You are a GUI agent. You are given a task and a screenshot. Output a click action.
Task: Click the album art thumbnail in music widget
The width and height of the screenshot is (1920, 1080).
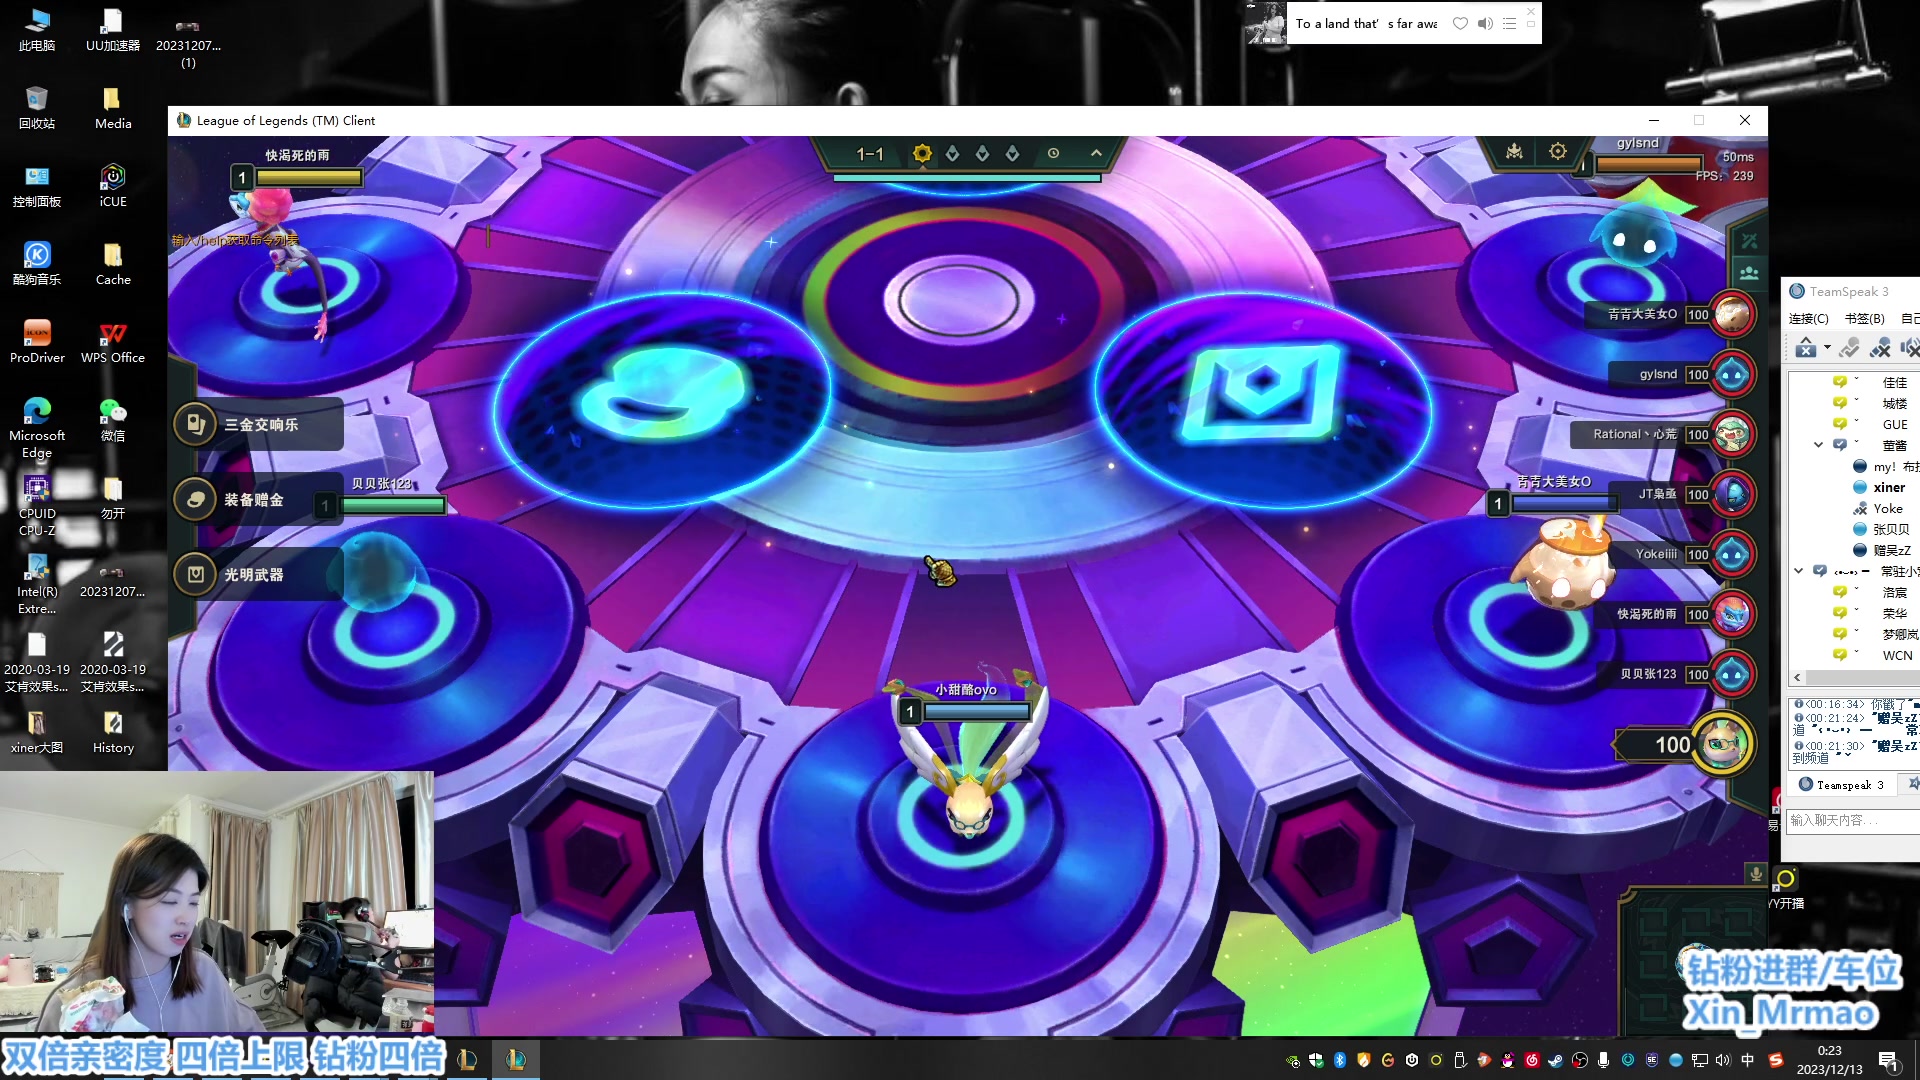click(1265, 22)
